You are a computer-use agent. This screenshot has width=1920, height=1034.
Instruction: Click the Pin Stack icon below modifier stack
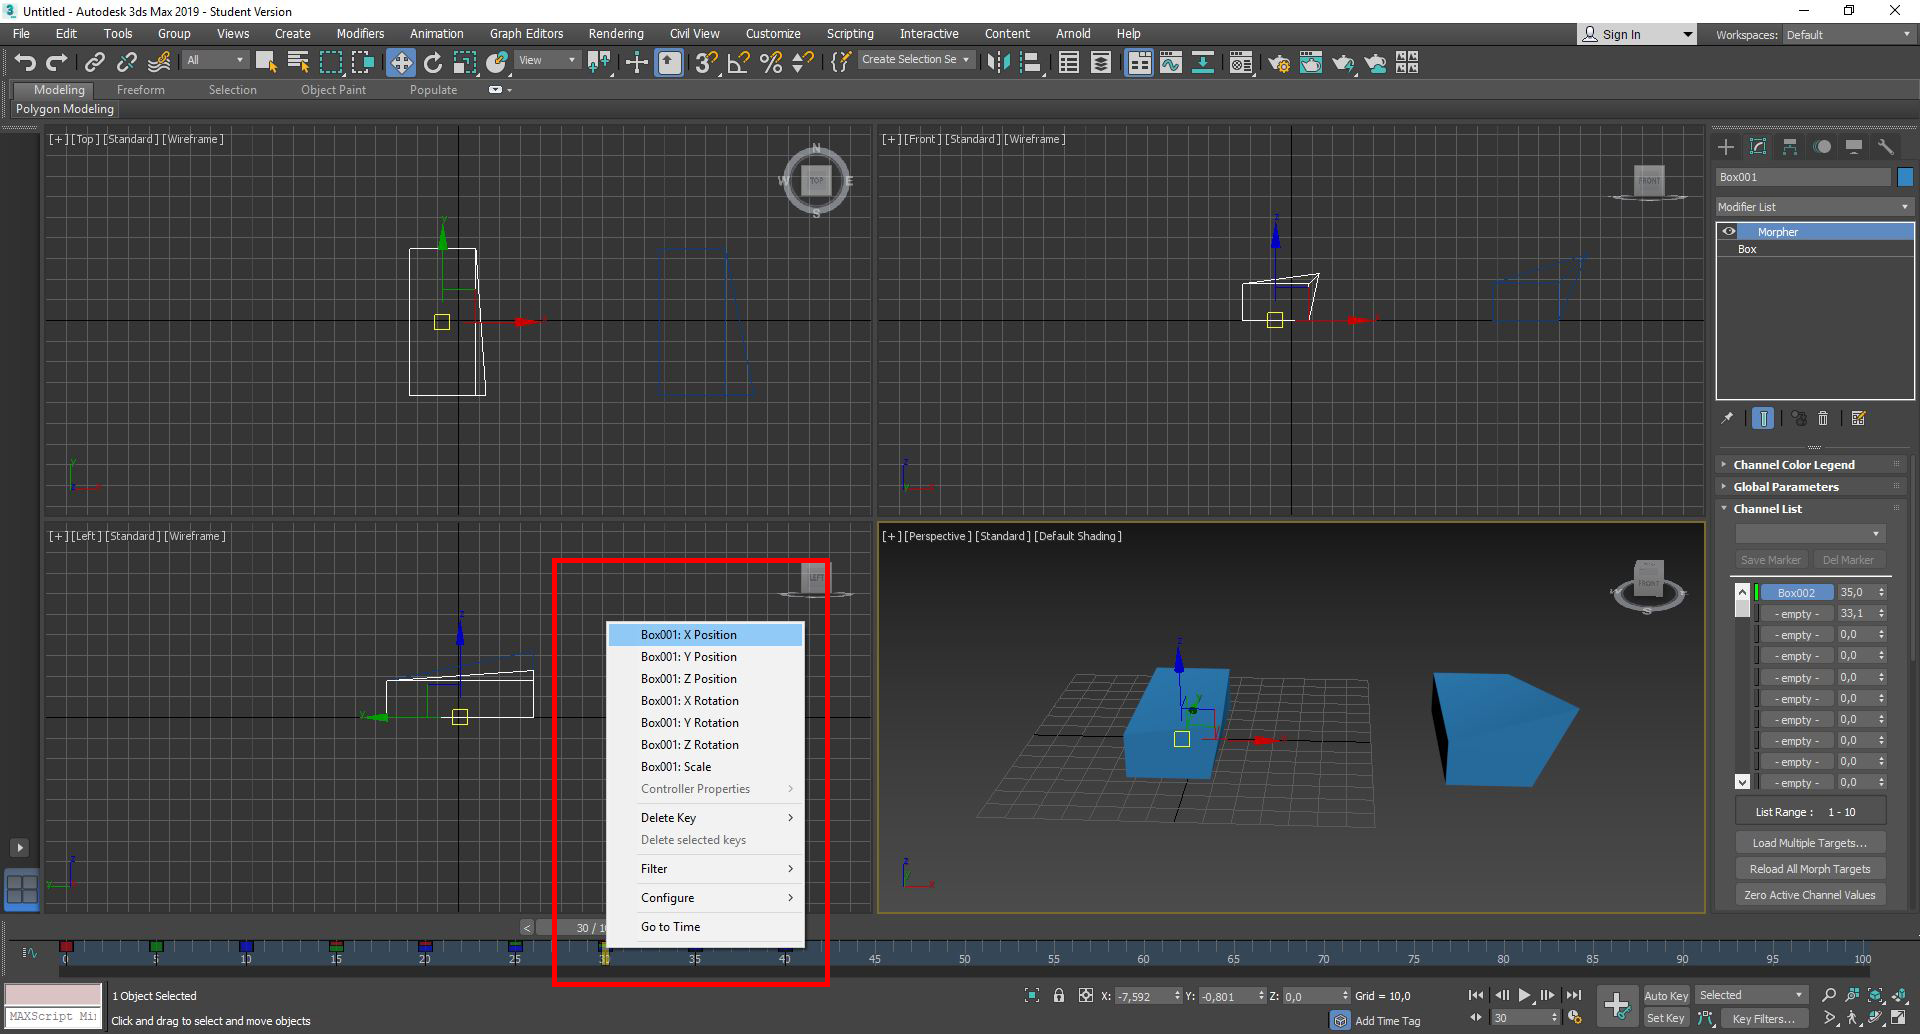click(1727, 418)
